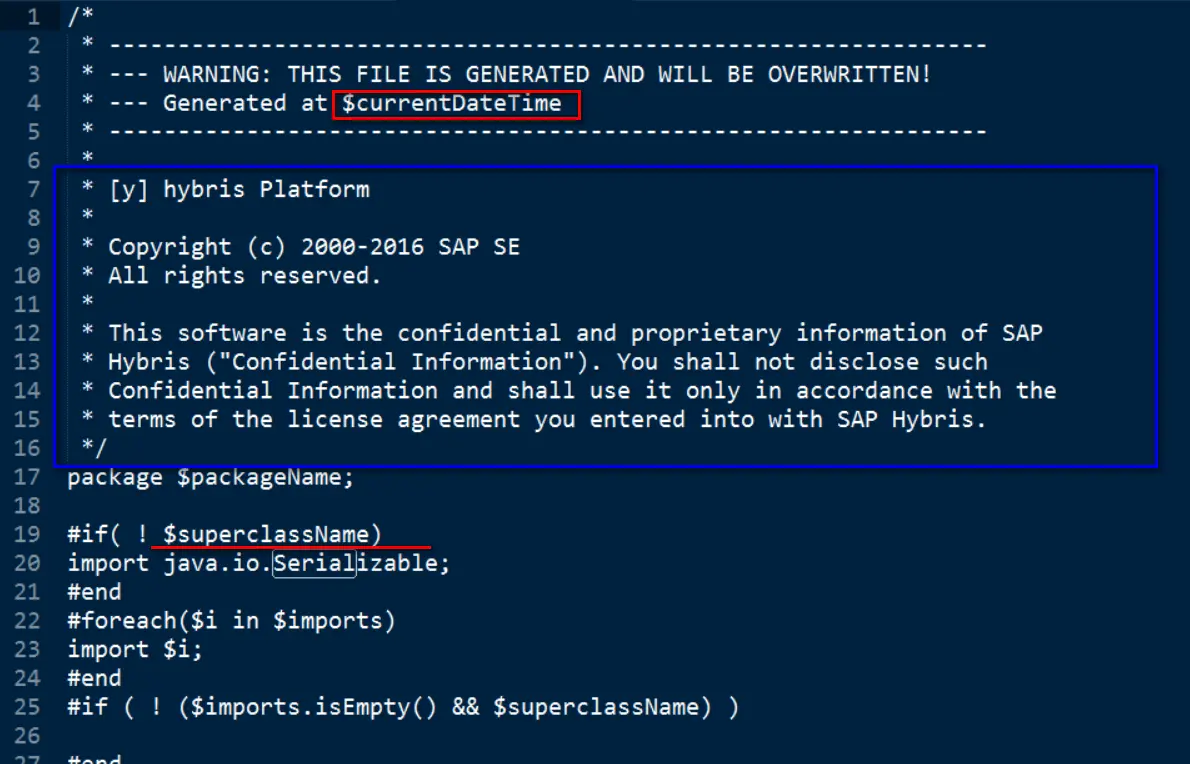Click the "import java.io.Serializable;" line
The image size is (1190, 764).
coord(259,563)
